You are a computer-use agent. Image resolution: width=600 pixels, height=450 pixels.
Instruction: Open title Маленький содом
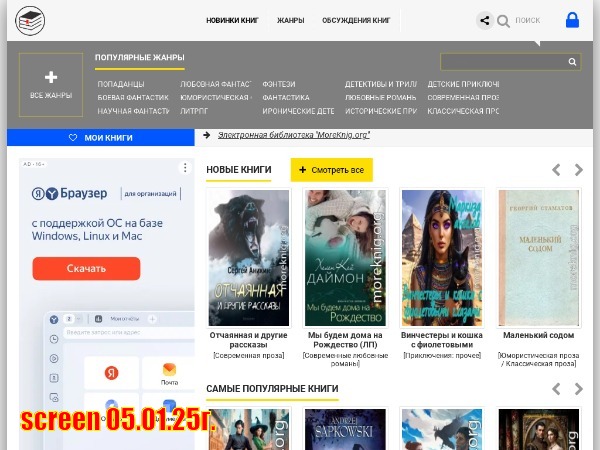(538, 335)
